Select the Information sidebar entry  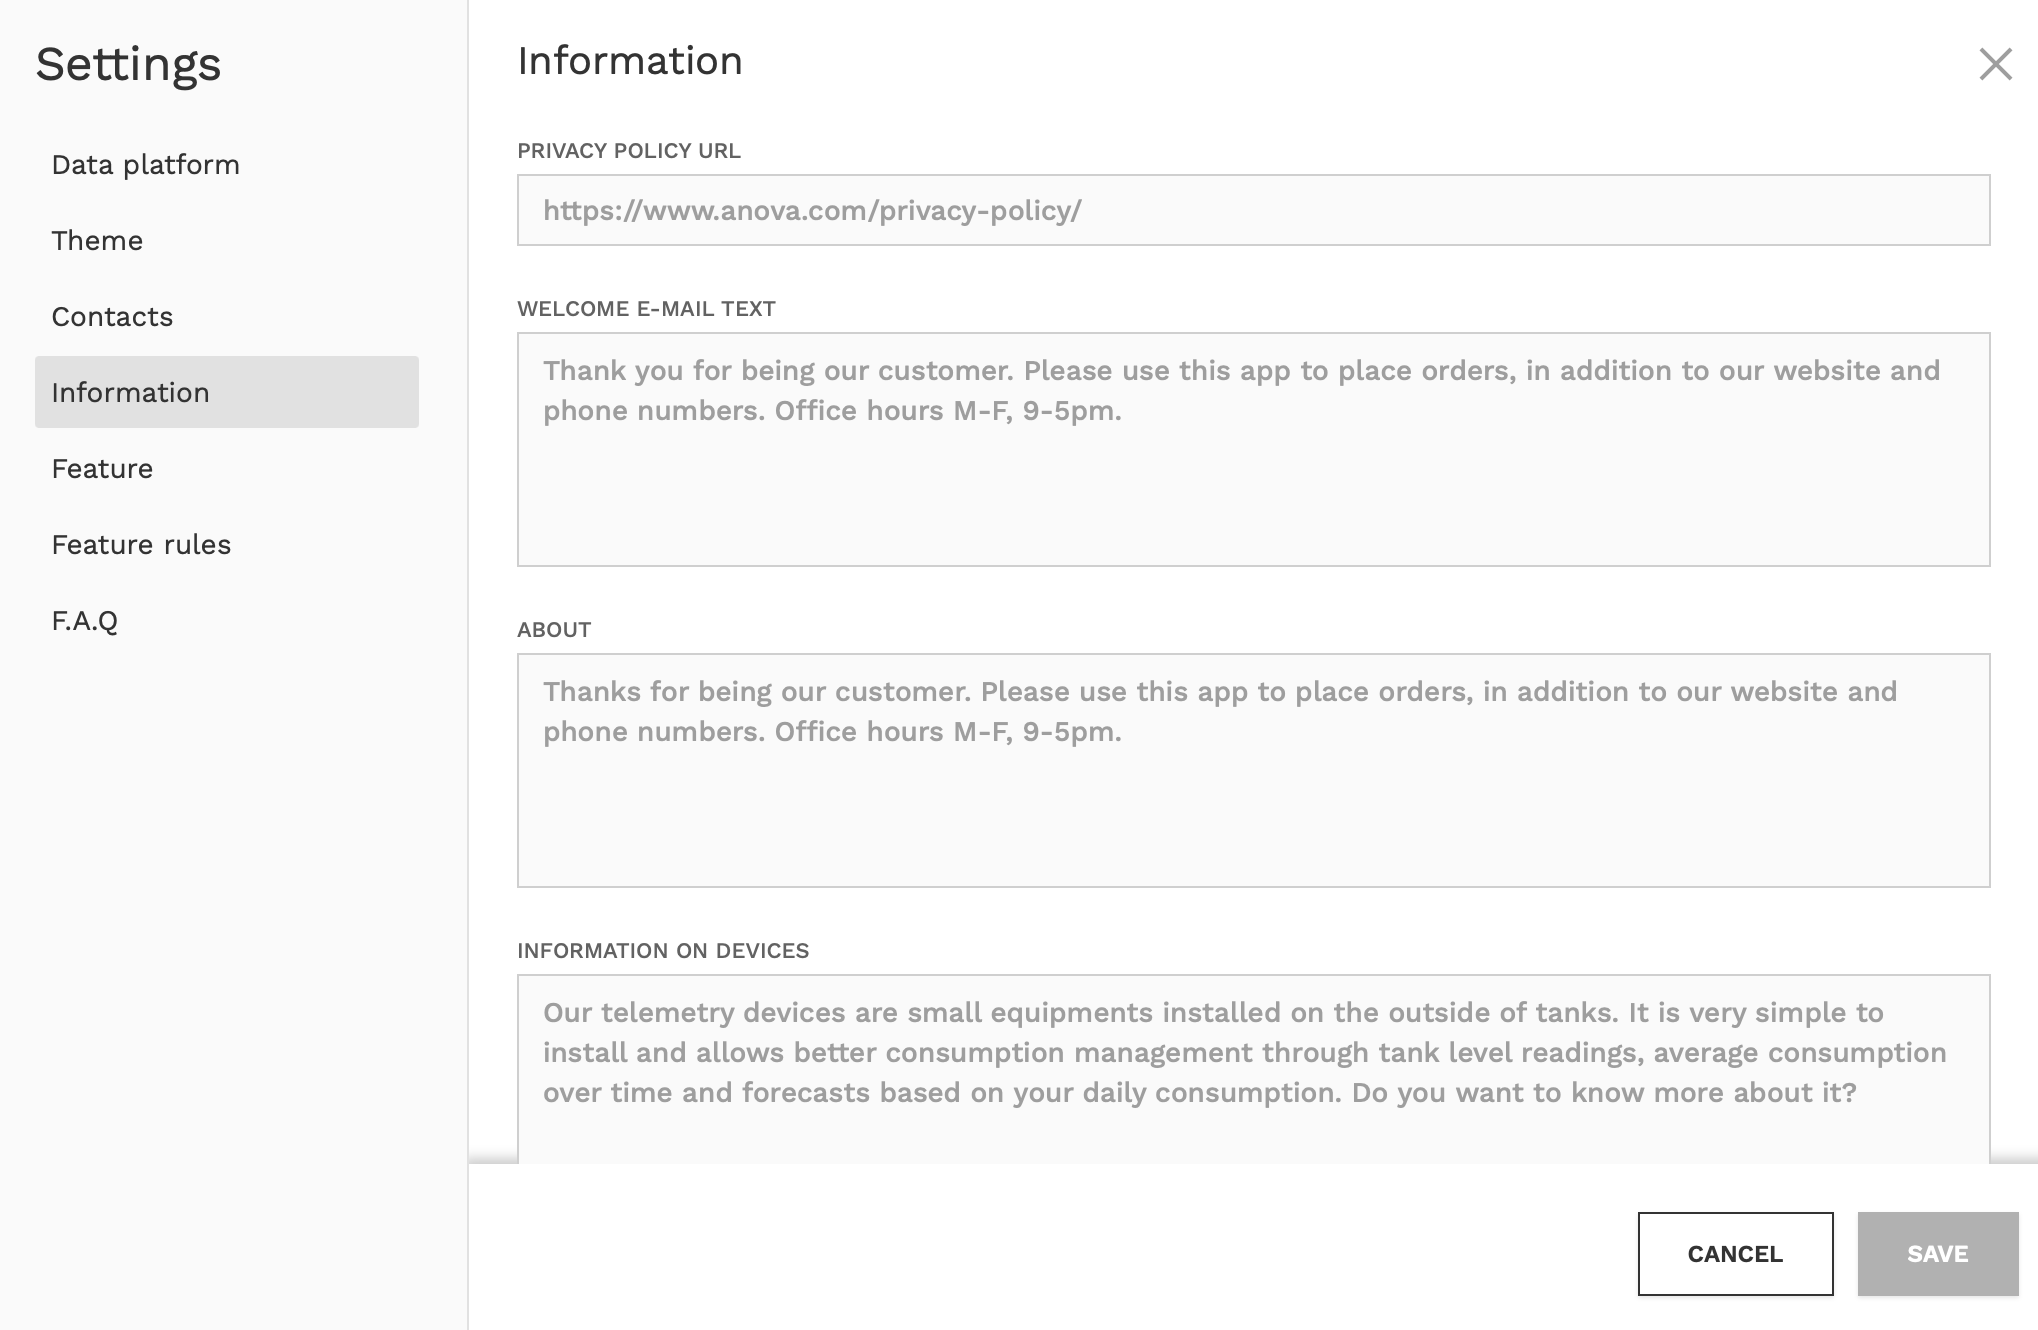point(131,392)
